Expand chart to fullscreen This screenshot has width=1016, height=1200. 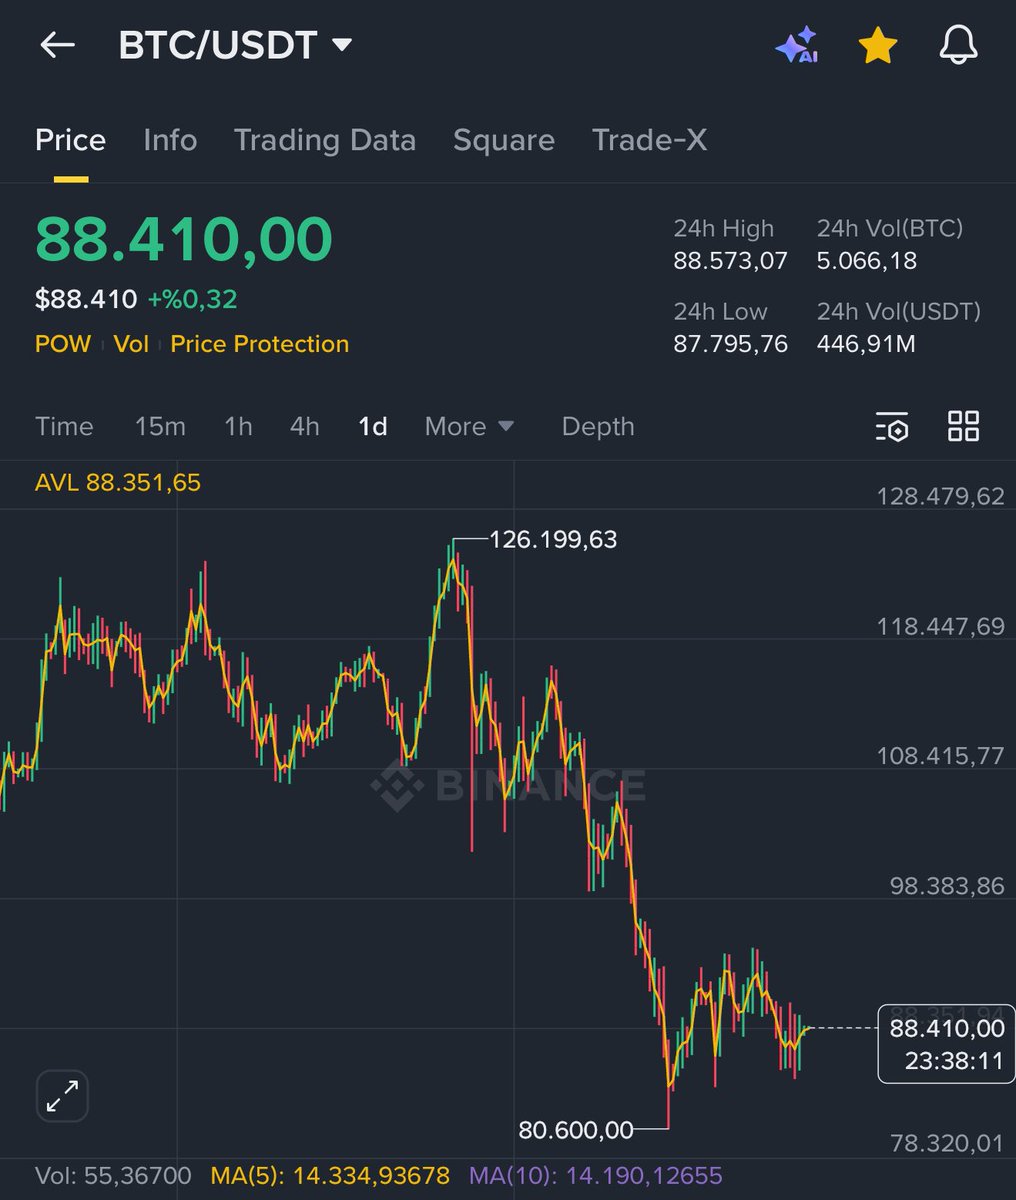pyautogui.click(x=63, y=1096)
